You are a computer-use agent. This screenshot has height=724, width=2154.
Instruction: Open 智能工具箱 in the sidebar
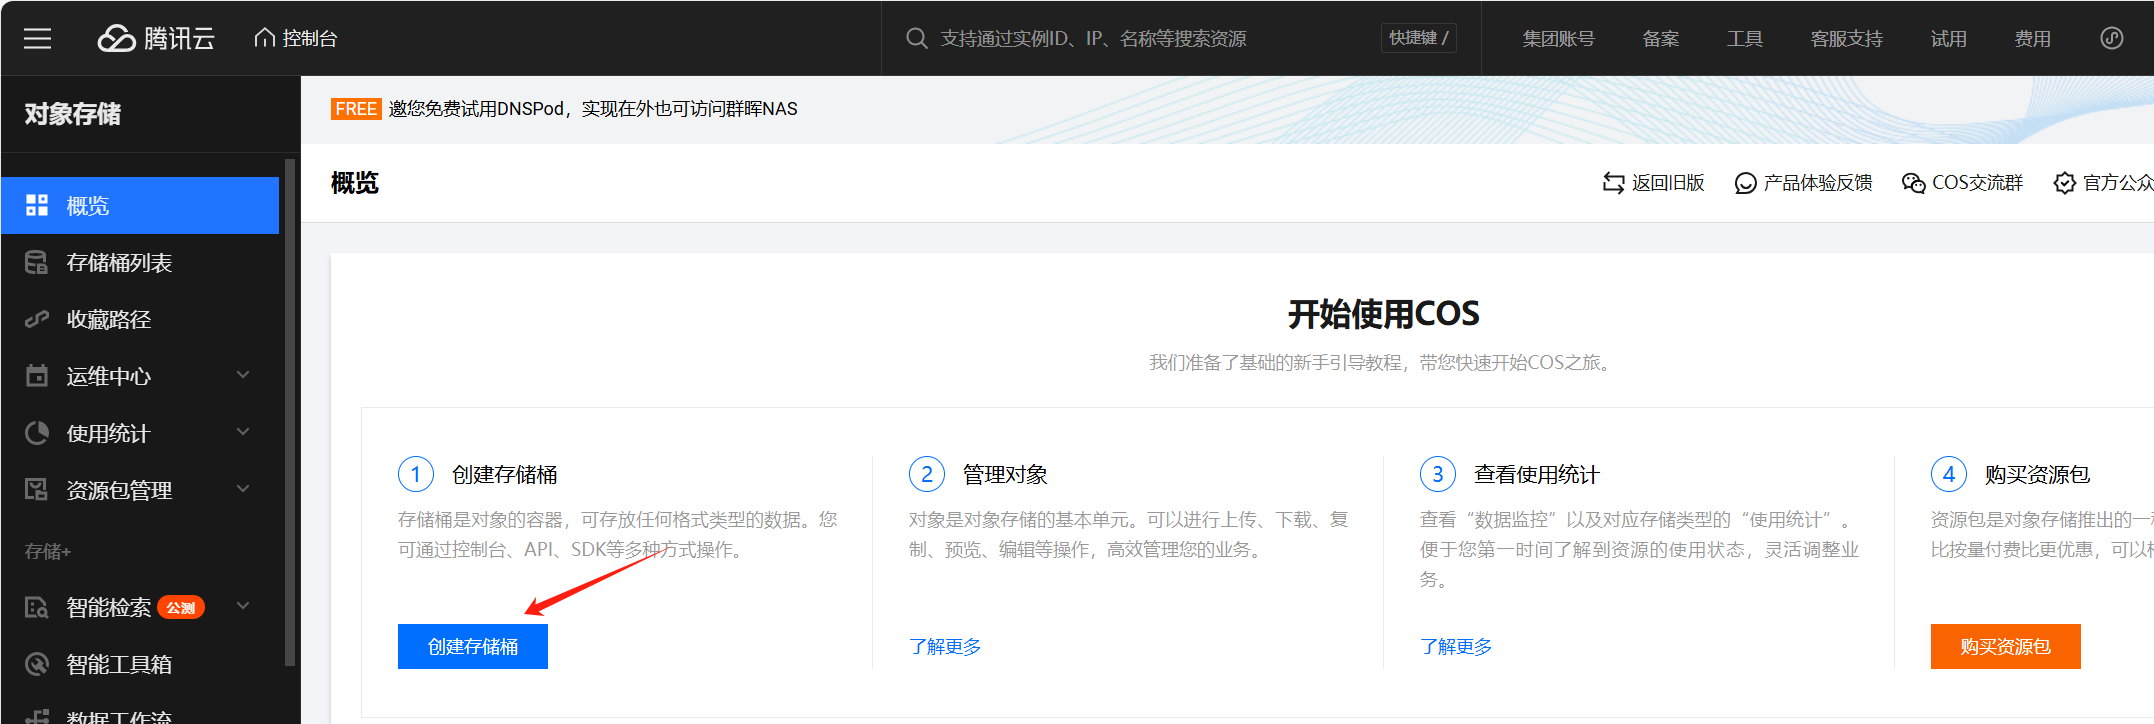tap(140, 664)
